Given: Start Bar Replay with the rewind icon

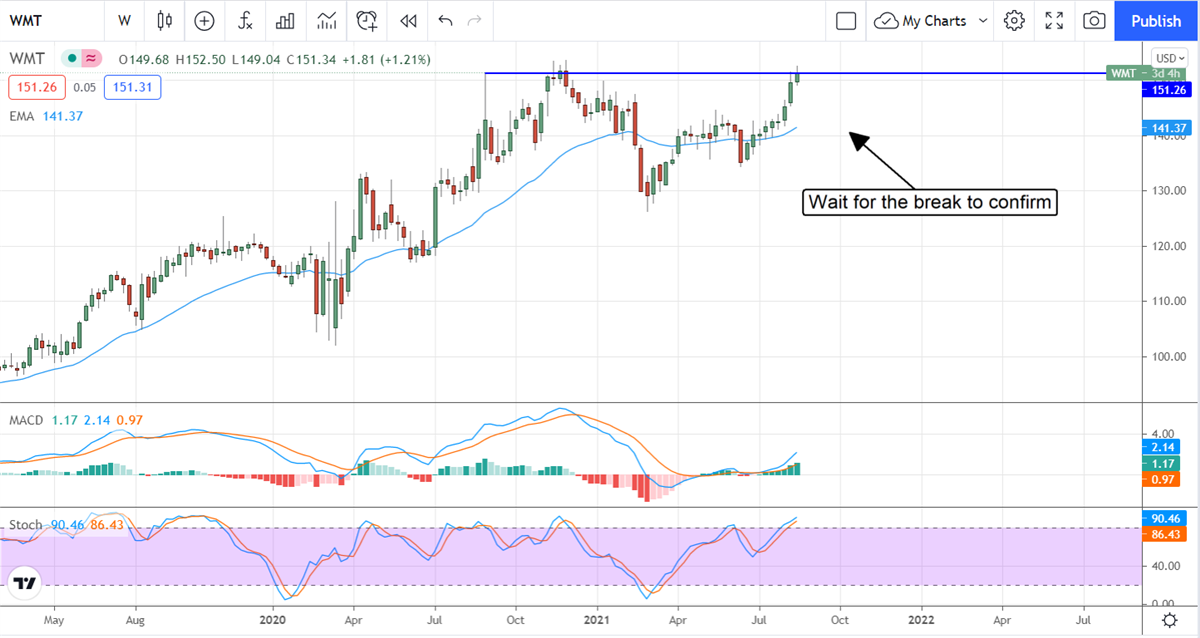Looking at the screenshot, I should coord(407,20).
